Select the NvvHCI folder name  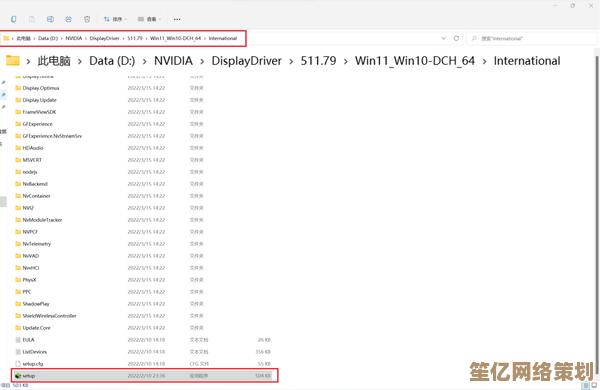[x=31, y=268]
